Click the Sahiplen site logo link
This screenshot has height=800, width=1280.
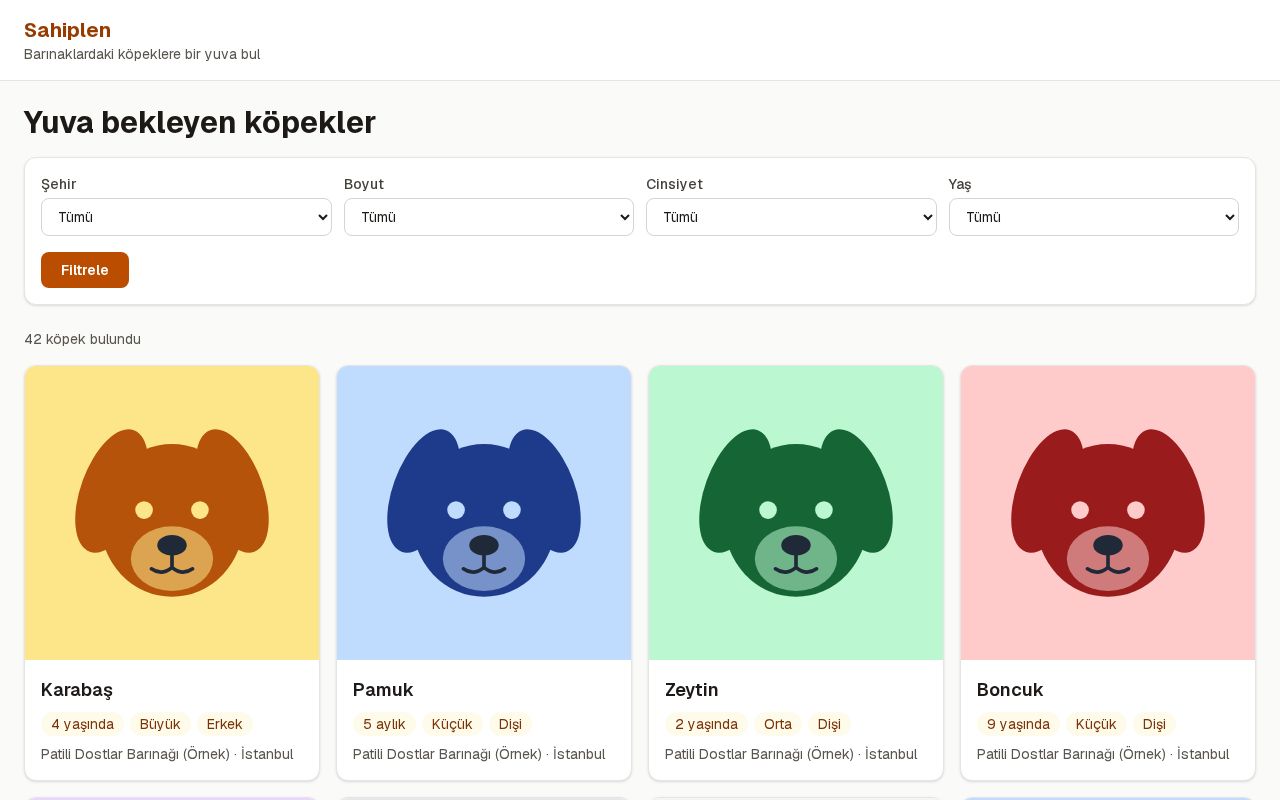[x=67, y=30]
